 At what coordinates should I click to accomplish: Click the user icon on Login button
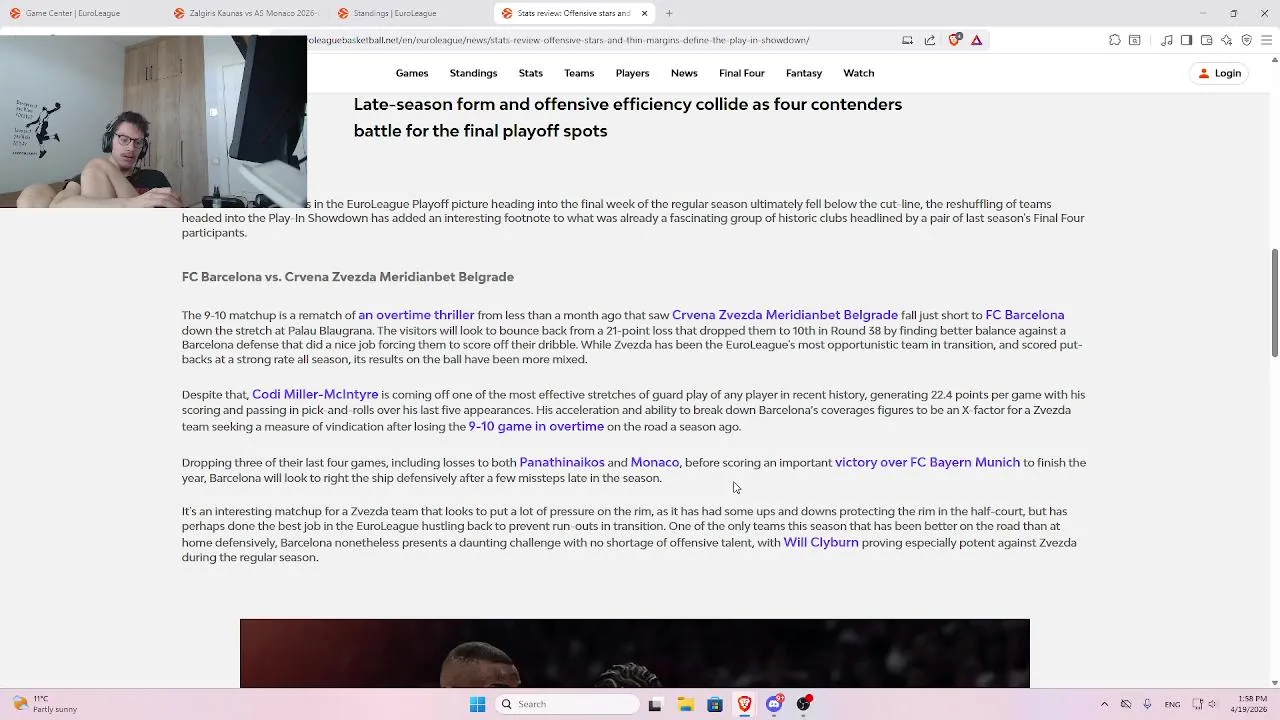1204,73
